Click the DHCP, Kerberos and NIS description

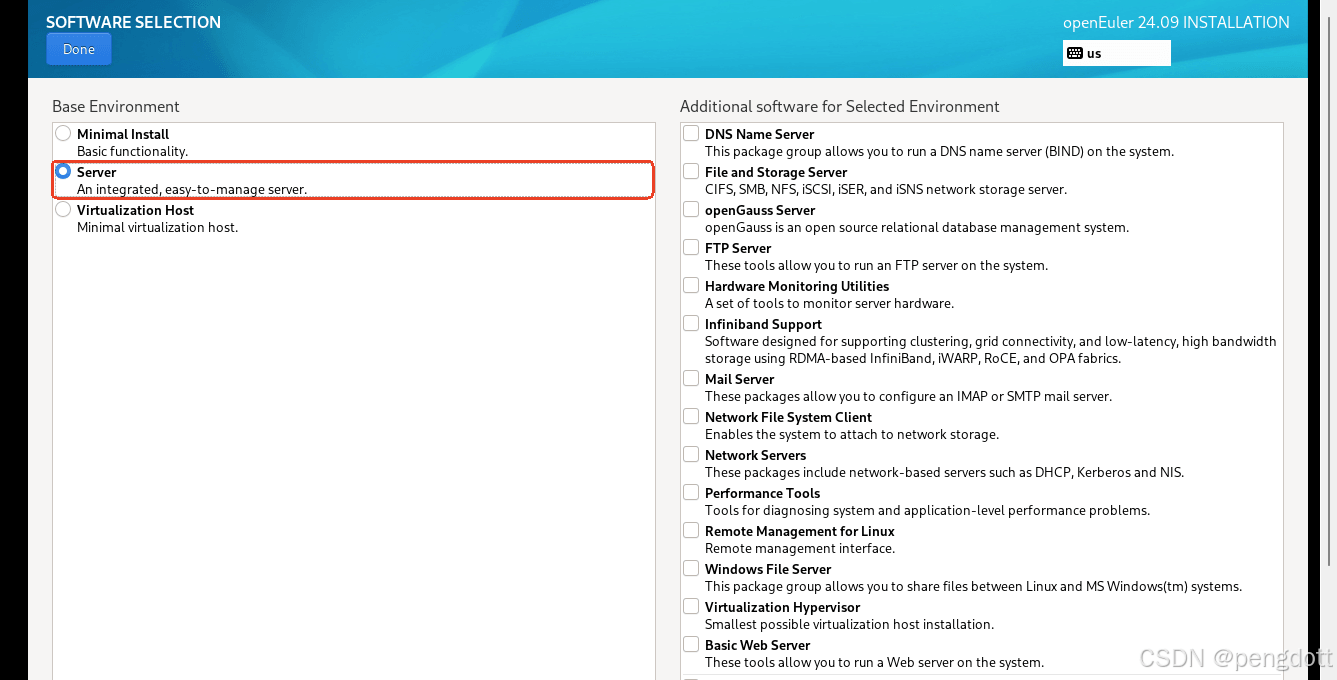point(944,473)
